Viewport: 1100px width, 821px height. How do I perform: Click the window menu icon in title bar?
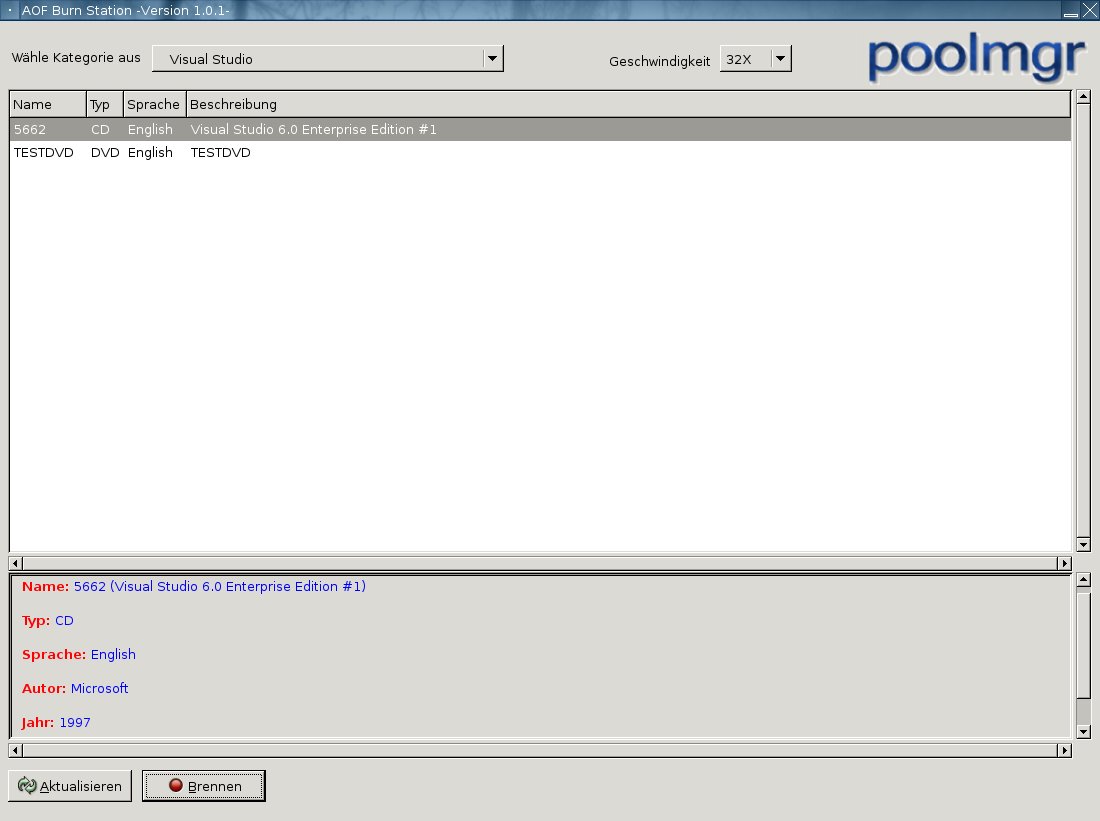pyautogui.click(x=9, y=11)
